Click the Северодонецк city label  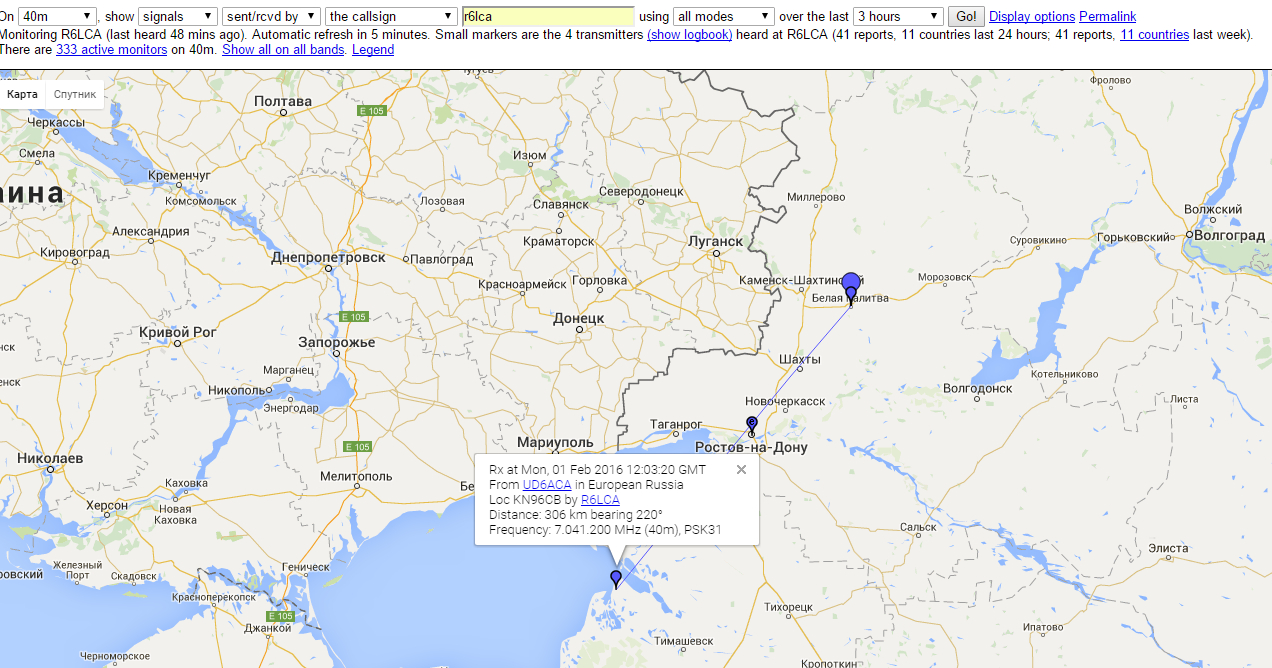coord(641,192)
